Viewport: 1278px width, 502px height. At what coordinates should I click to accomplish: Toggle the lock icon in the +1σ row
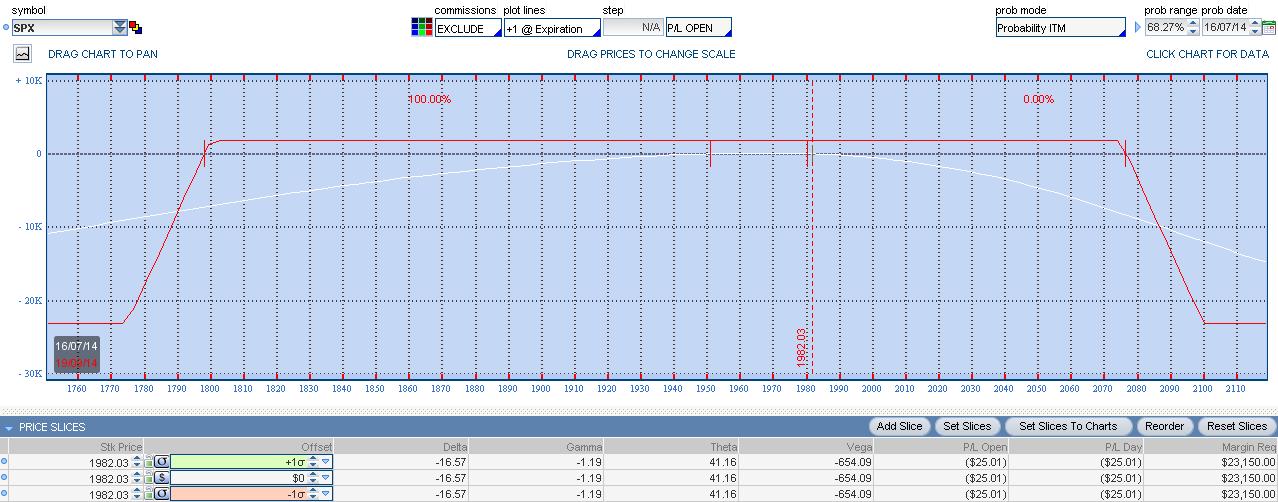click(148, 462)
